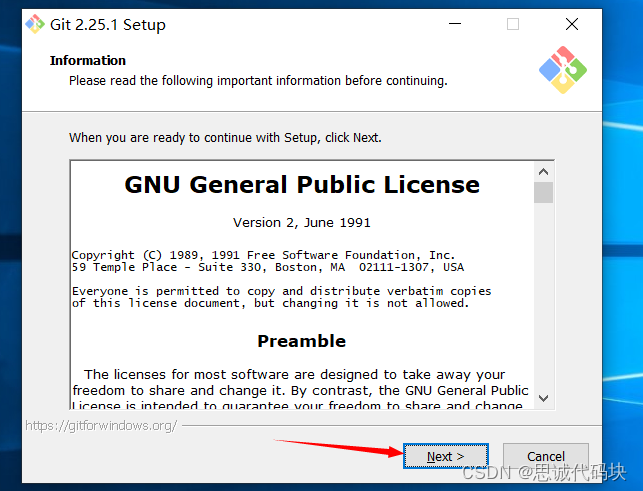The width and height of the screenshot is (643, 491).
Task: Click the disabled maximize button
Action: click(513, 24)
